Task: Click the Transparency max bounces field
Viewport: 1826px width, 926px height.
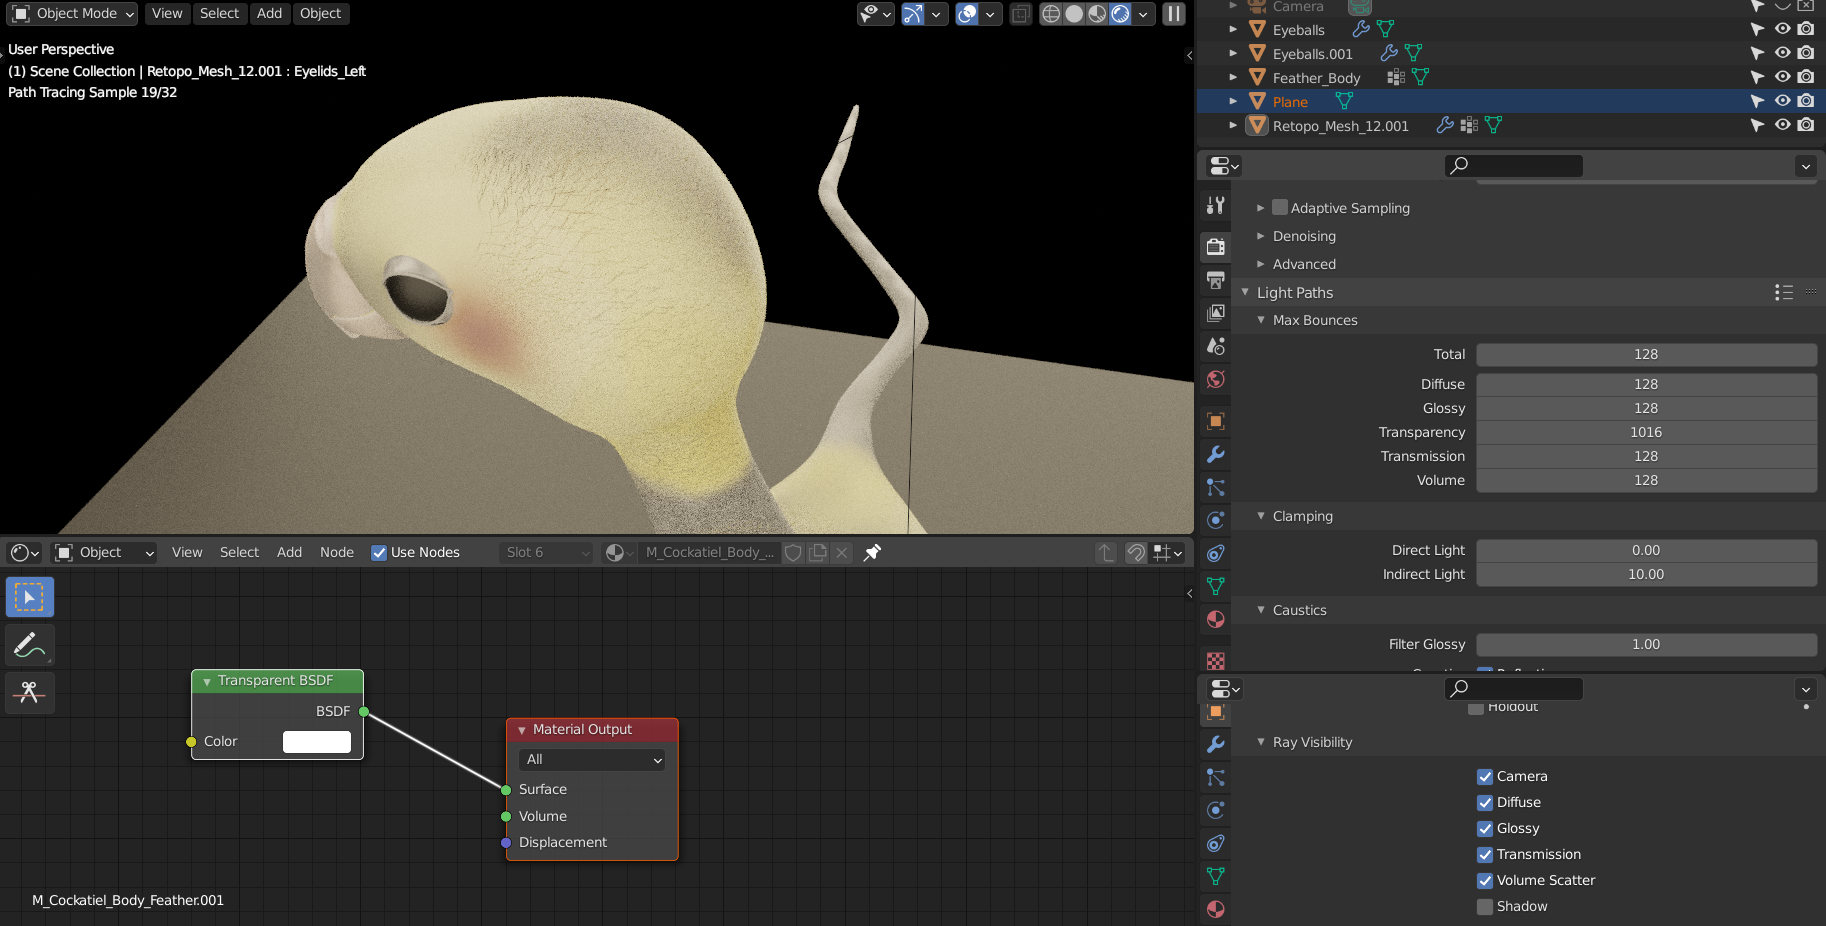Action: click(x=1645, y=432)
